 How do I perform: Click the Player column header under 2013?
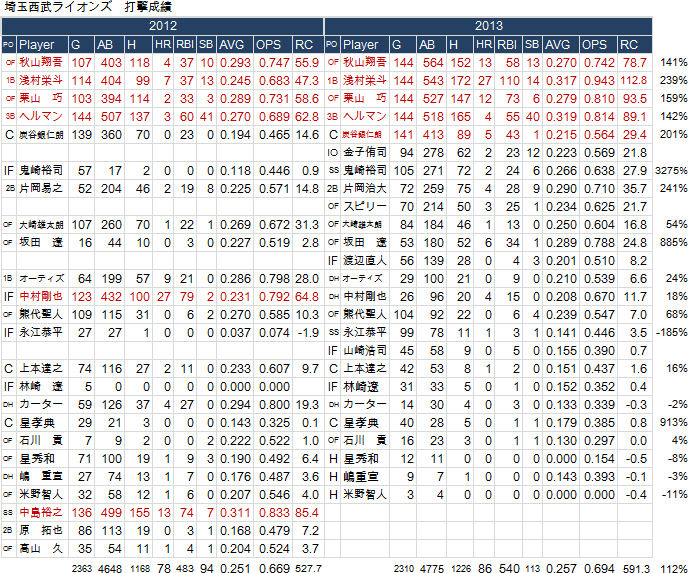coord(365,45)
